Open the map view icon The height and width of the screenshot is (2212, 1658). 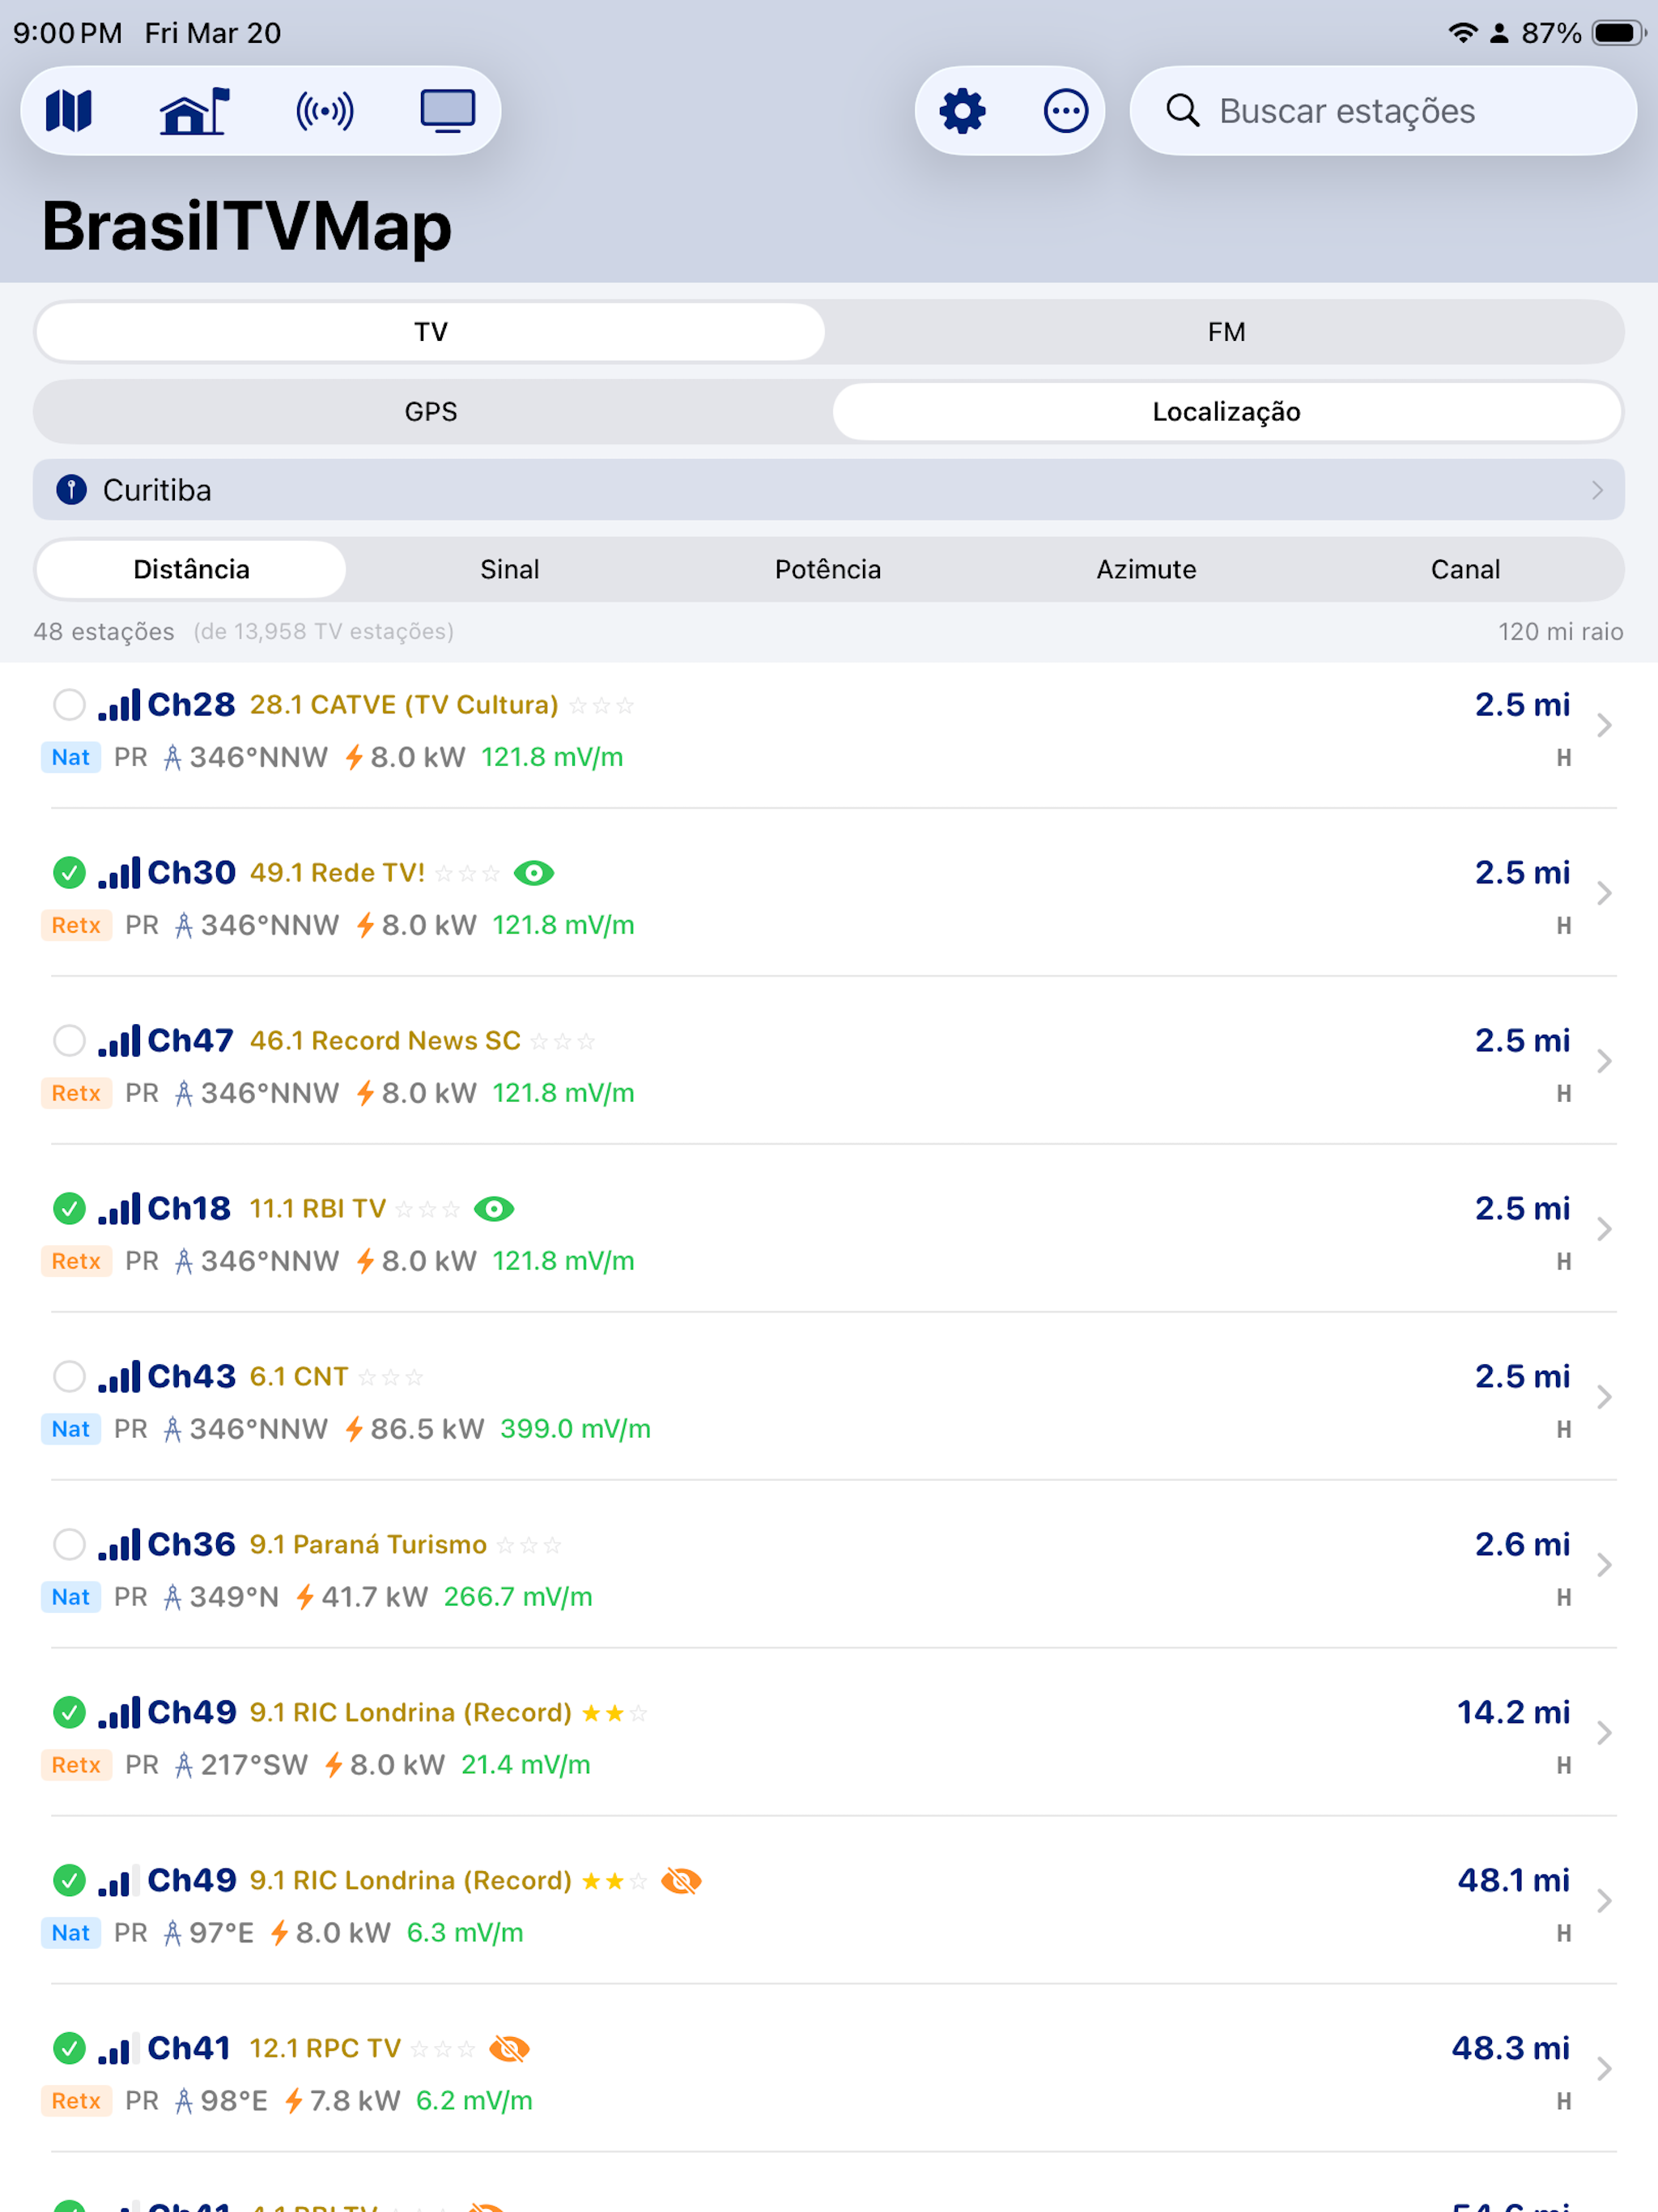69,111
